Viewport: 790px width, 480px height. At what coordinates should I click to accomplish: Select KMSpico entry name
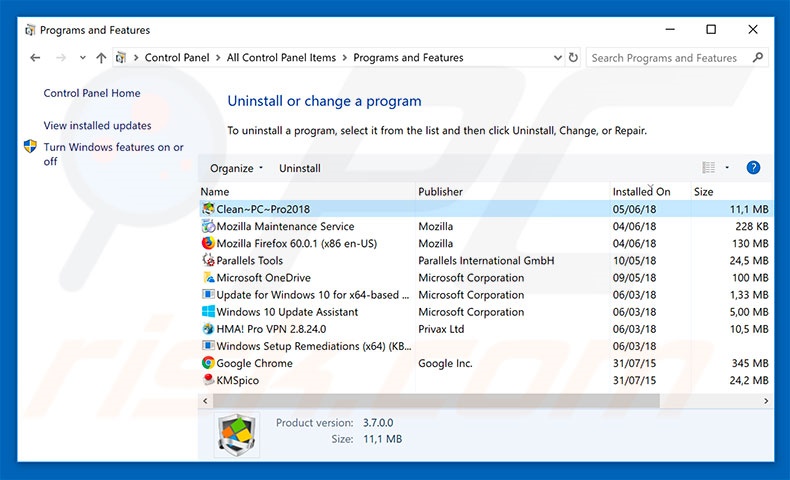[237, 380]
